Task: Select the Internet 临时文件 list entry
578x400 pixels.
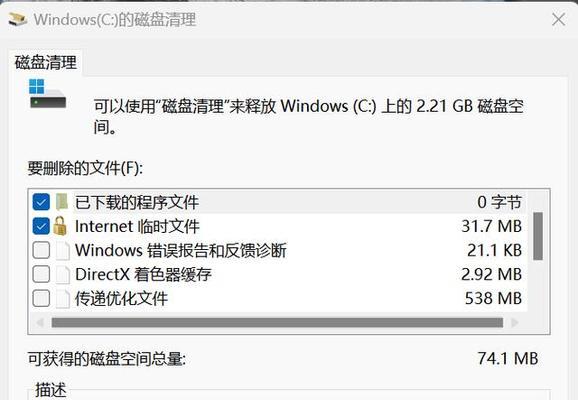Action: (278, 226)
